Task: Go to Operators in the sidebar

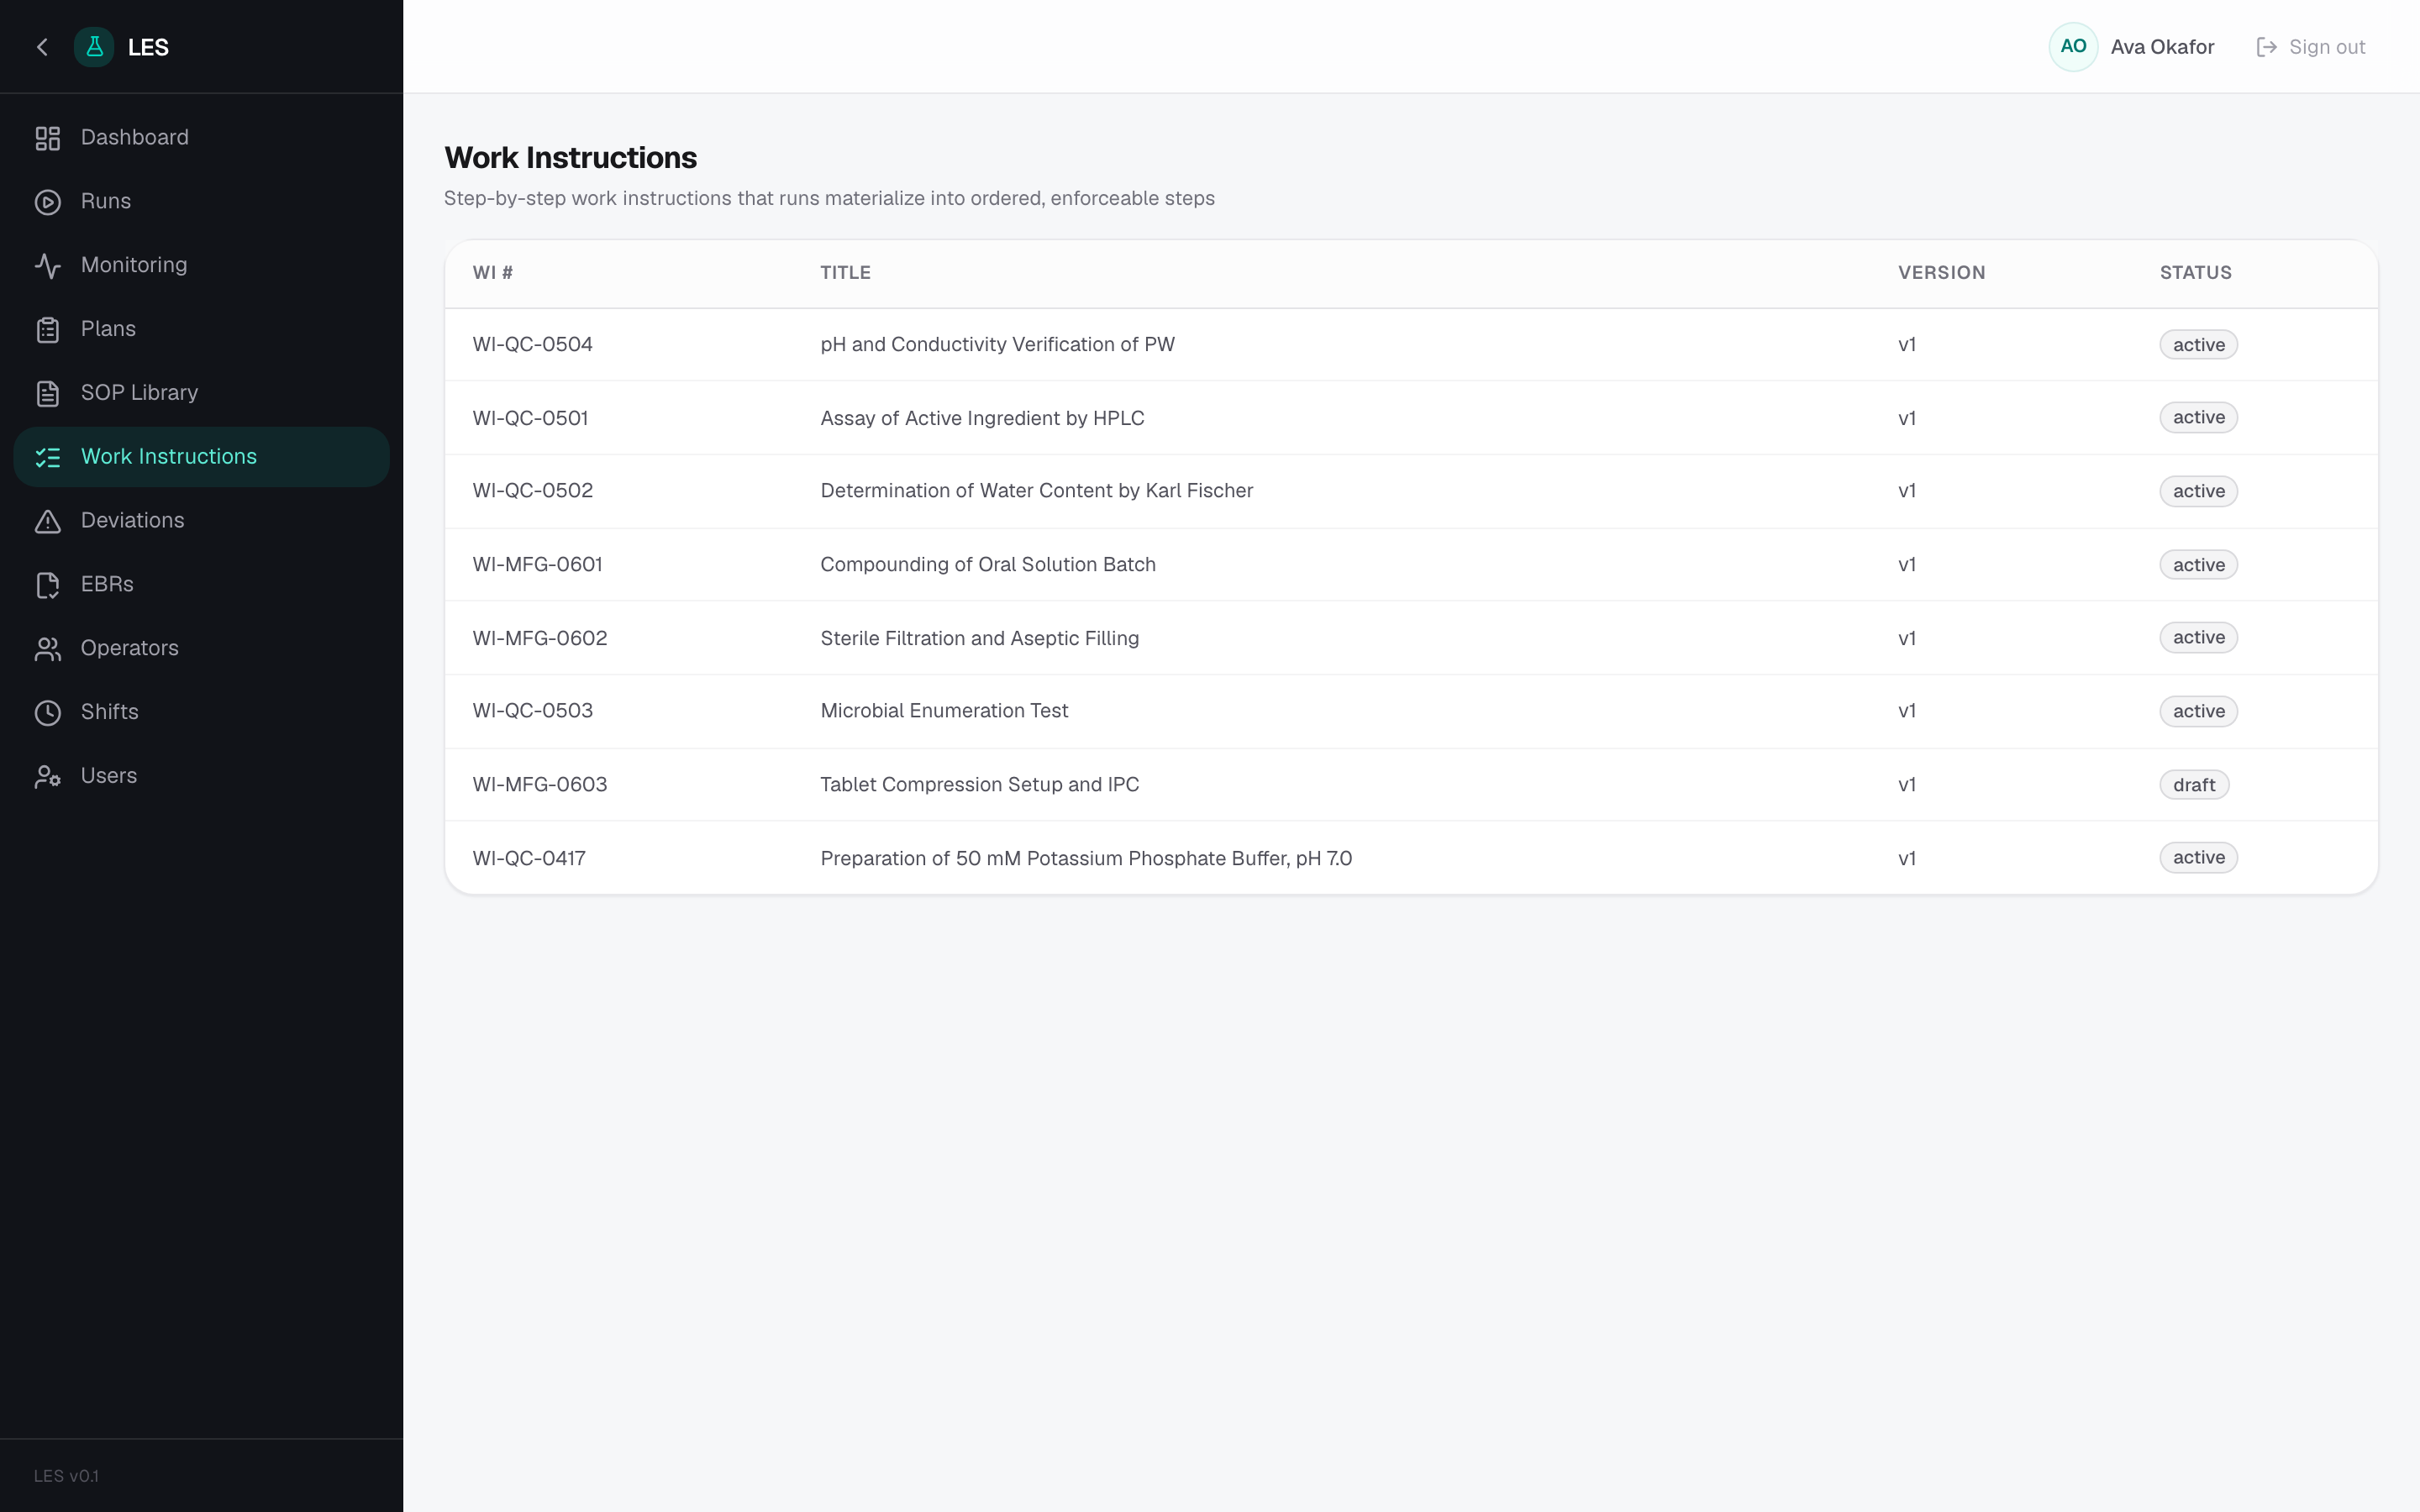Action: (201, 649)
